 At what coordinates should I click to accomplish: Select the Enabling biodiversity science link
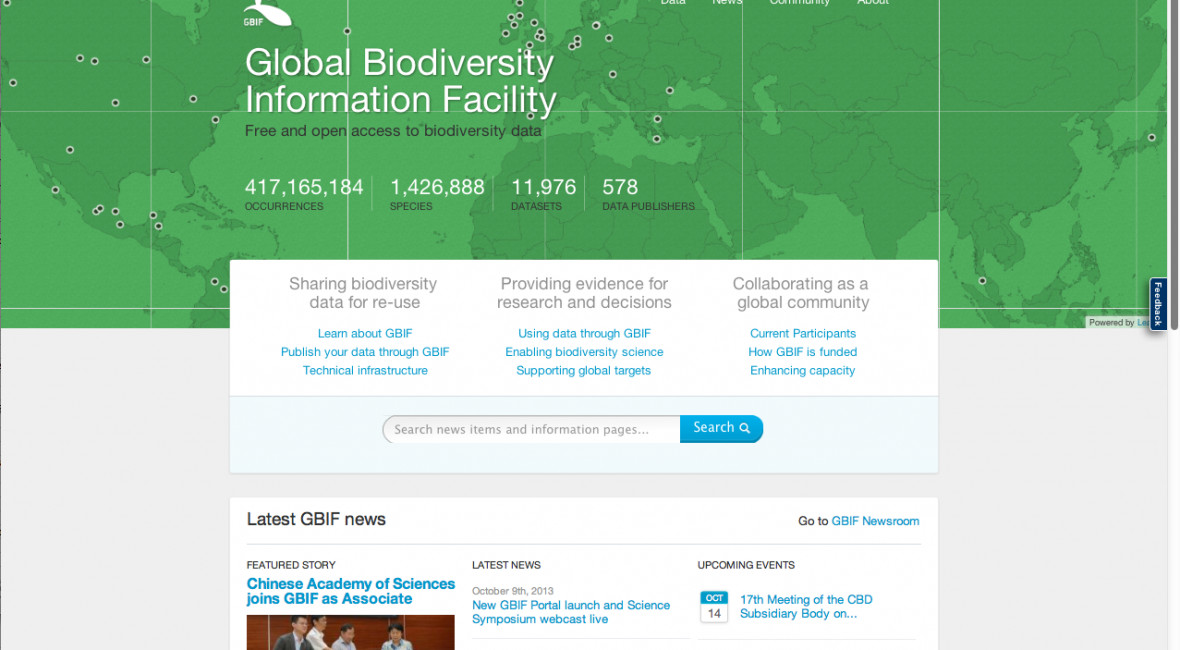point(584,352)
